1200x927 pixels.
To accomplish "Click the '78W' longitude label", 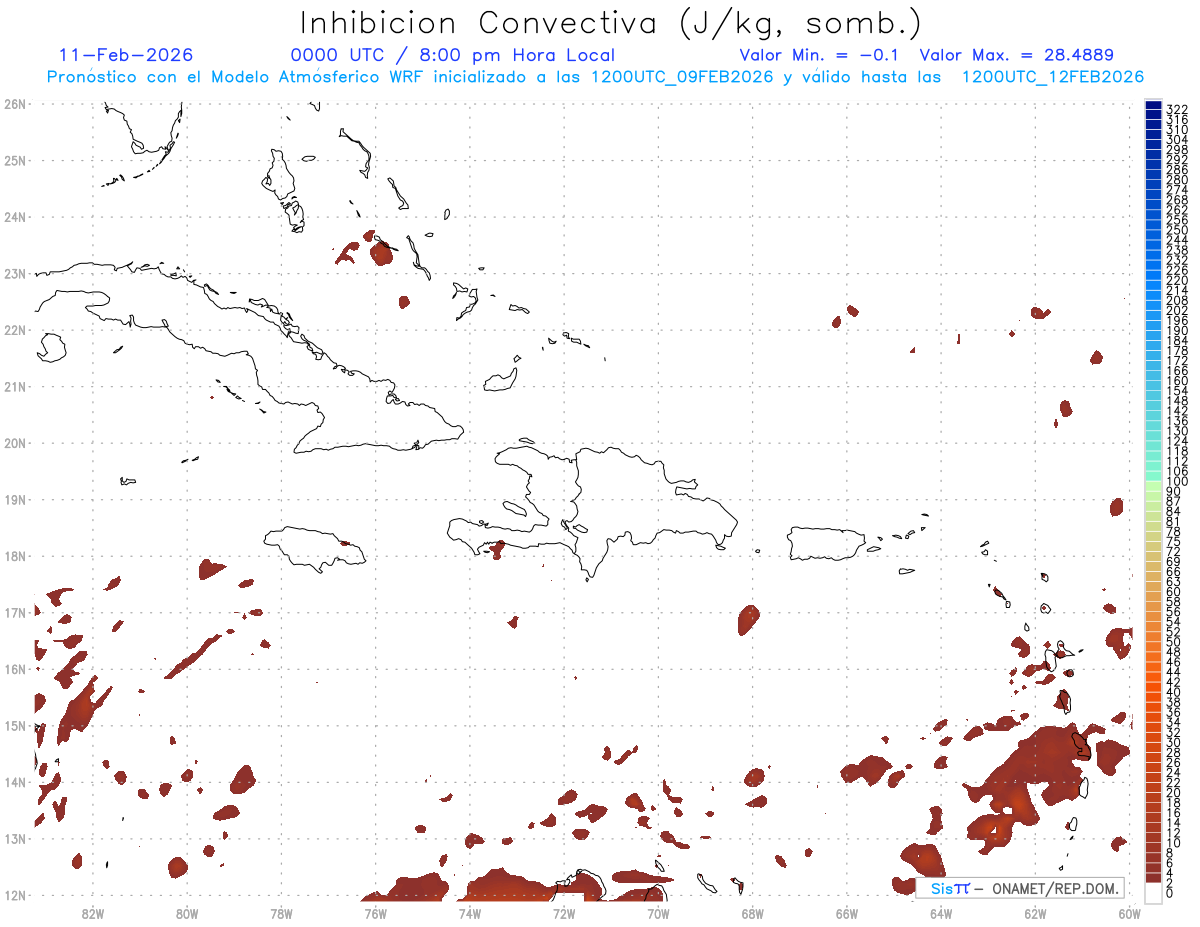I will (281, 913).
